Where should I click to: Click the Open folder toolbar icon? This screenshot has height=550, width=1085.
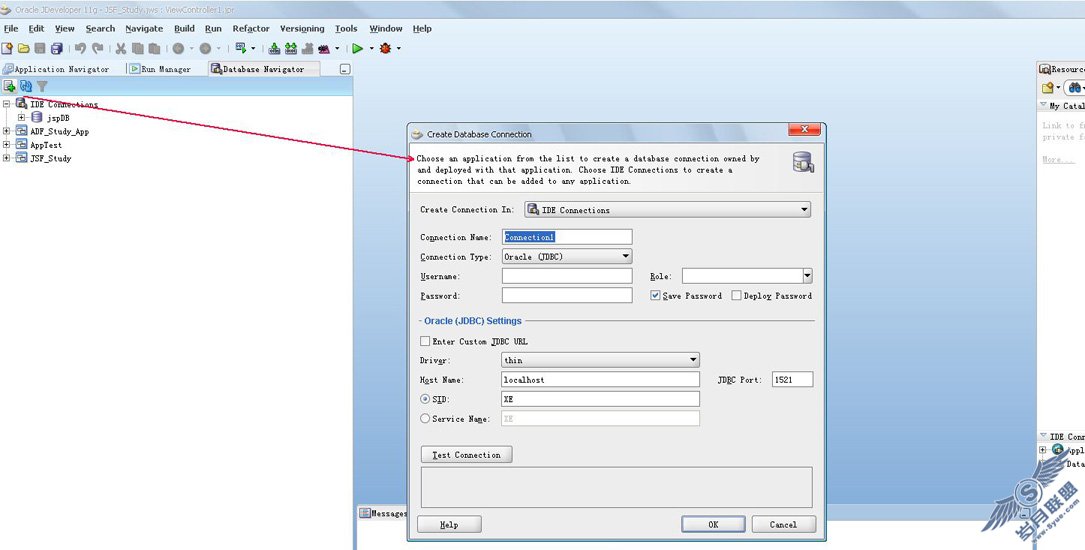tap(24, 48)
